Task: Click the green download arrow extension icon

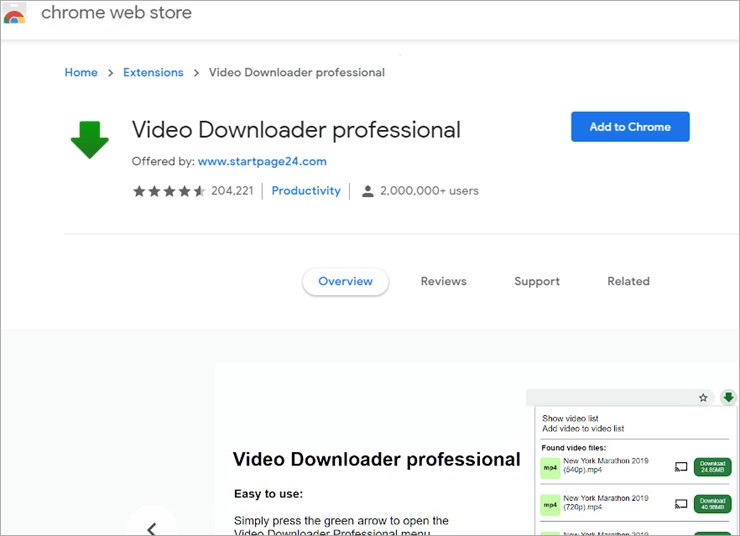Action: click(x=90, y=140)
